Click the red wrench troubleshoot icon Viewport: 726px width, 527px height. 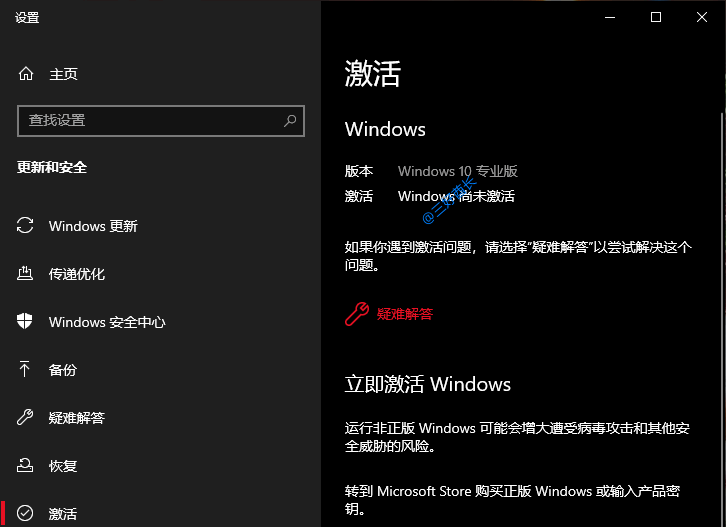click(357, 314)
